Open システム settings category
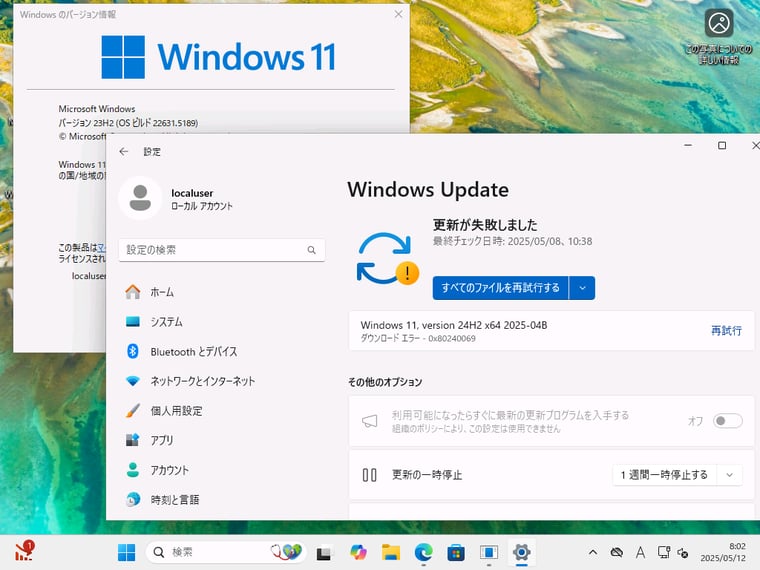The image size is (760, 570). tap(222, 322)
